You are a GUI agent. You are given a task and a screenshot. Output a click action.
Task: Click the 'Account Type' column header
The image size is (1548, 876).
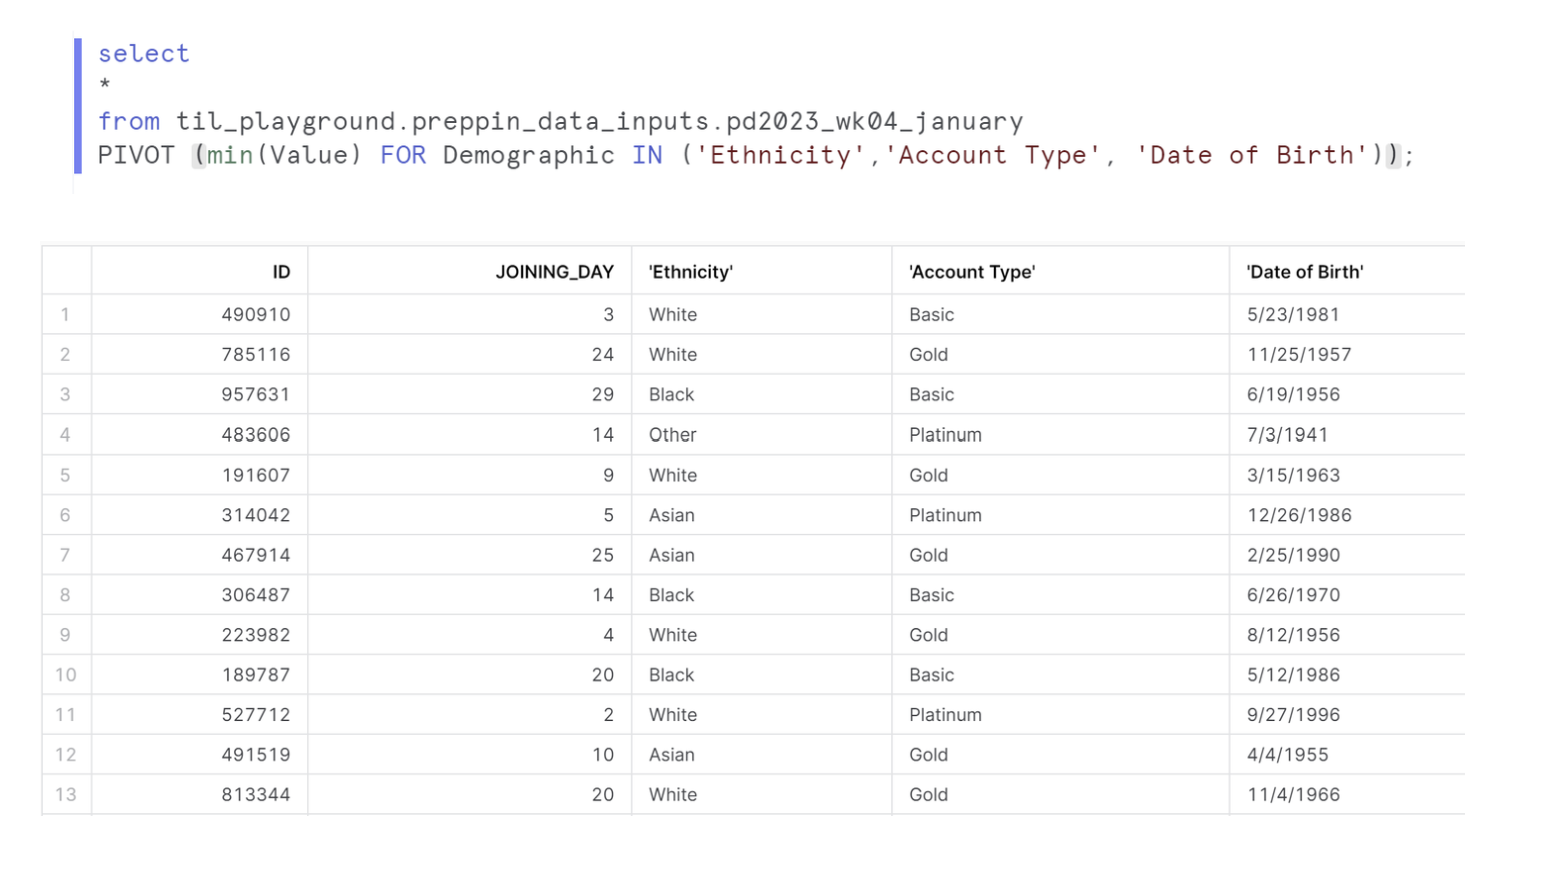pyautogui.click(x=971, y=272)
